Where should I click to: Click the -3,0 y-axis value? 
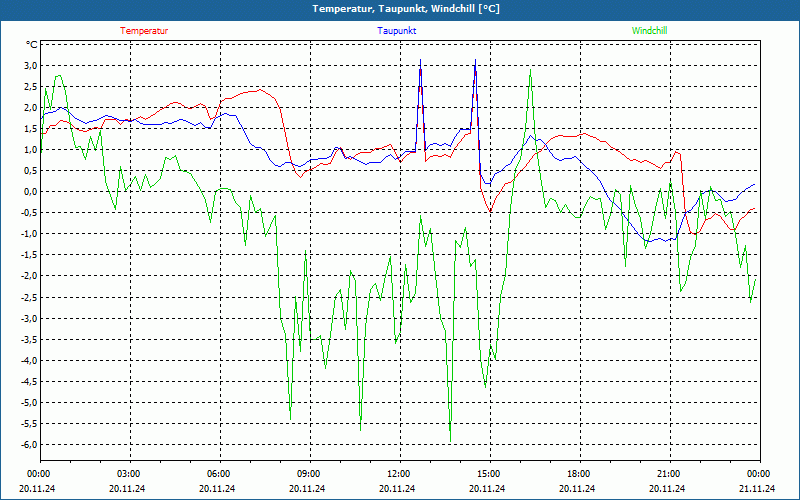(29, 318)
